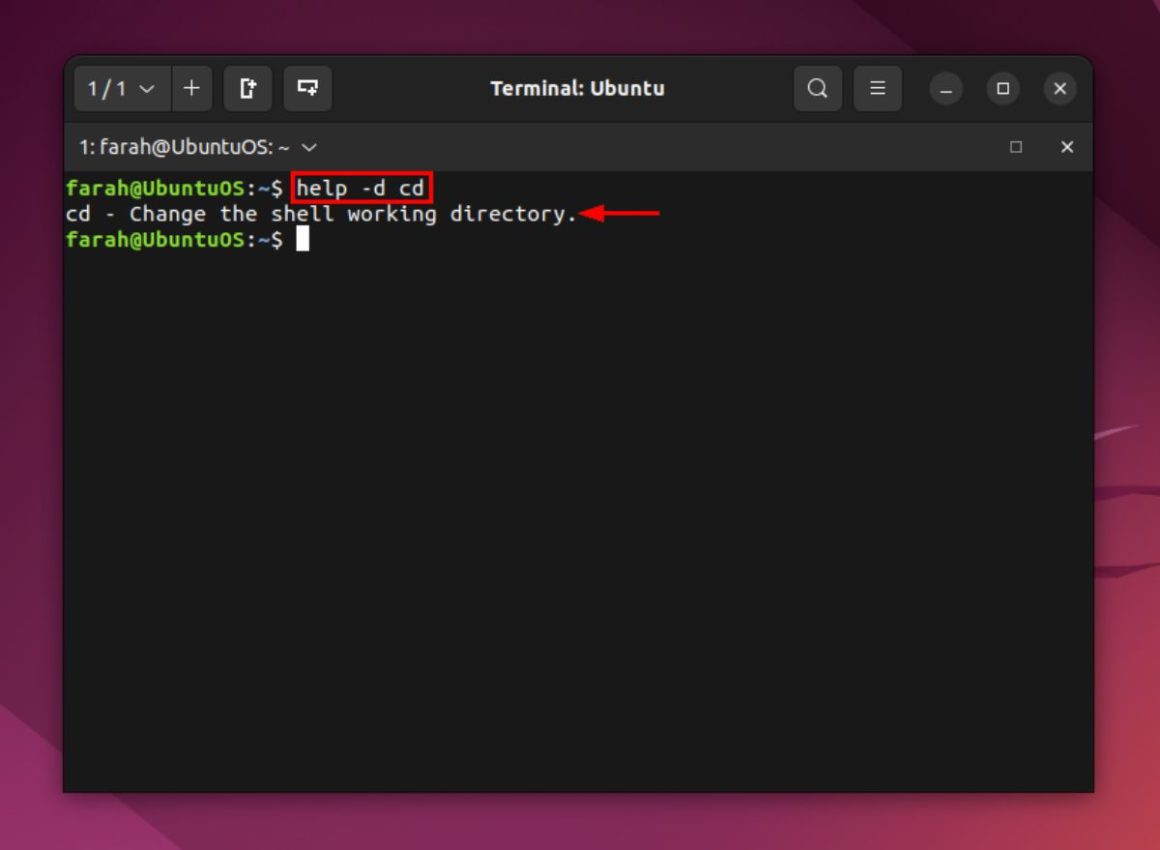Viewport: 1160px width, 850px height.
Task: Maximize the Terminal window
Action: coord(1002,88)
